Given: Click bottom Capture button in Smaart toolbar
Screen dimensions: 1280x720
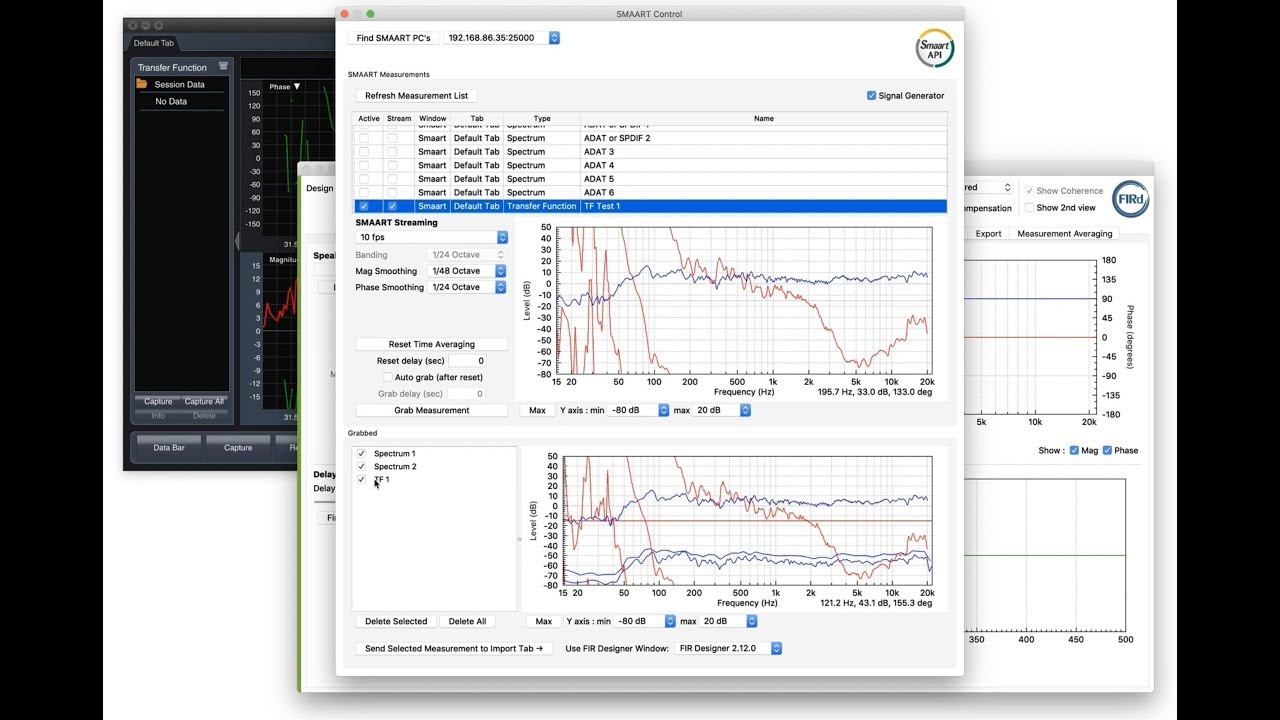Looking at the screenshot, I should 238,447.
